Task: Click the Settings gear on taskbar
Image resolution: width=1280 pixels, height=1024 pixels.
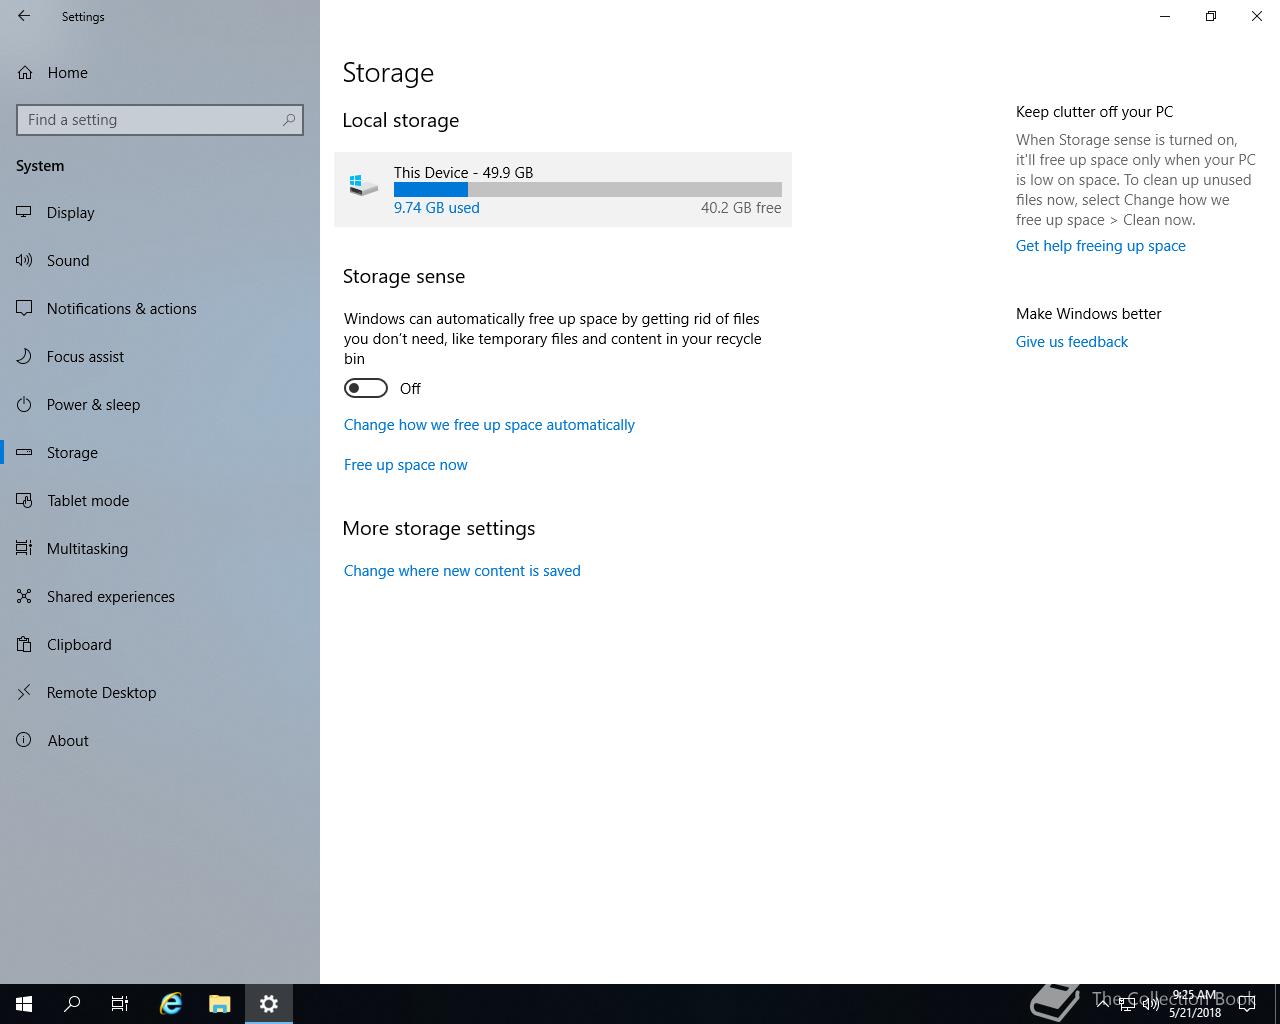Action: click(269, 1004)
